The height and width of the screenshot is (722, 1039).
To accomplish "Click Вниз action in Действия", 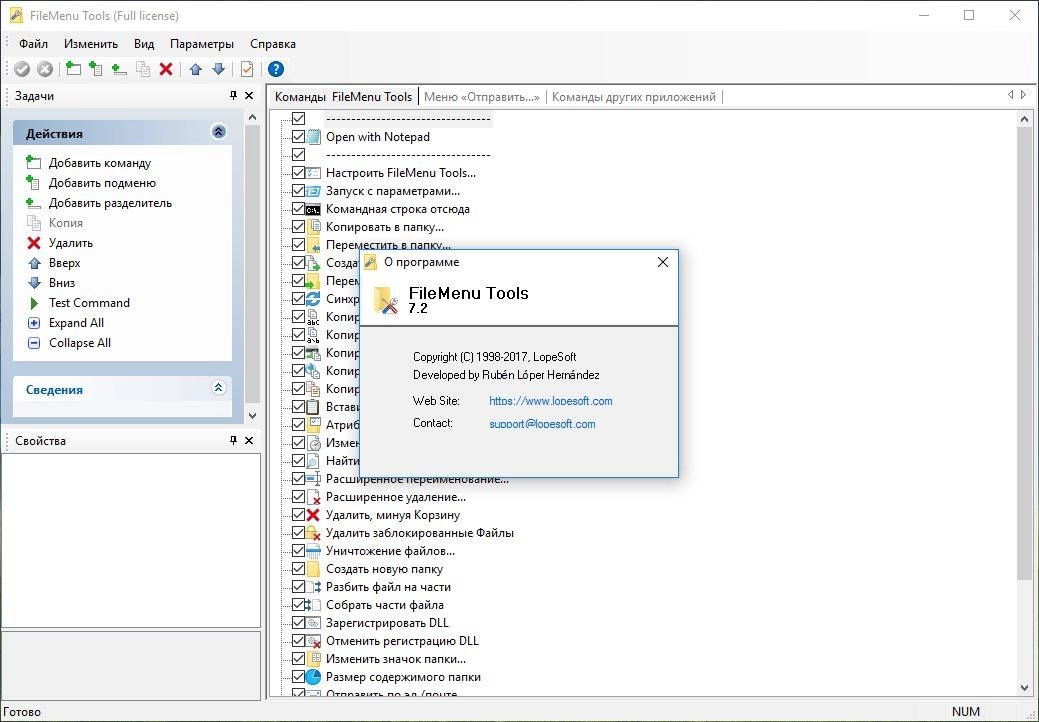I will tap(62, 284).
